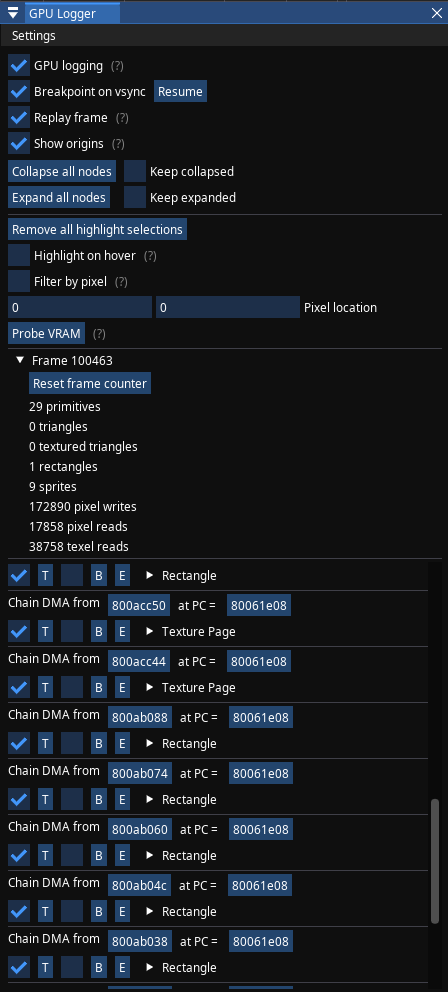The width and height of the screenshot is (448, 992).
Task: Click the (?) hint beside Replay frame
Action: tap(122, 118)
